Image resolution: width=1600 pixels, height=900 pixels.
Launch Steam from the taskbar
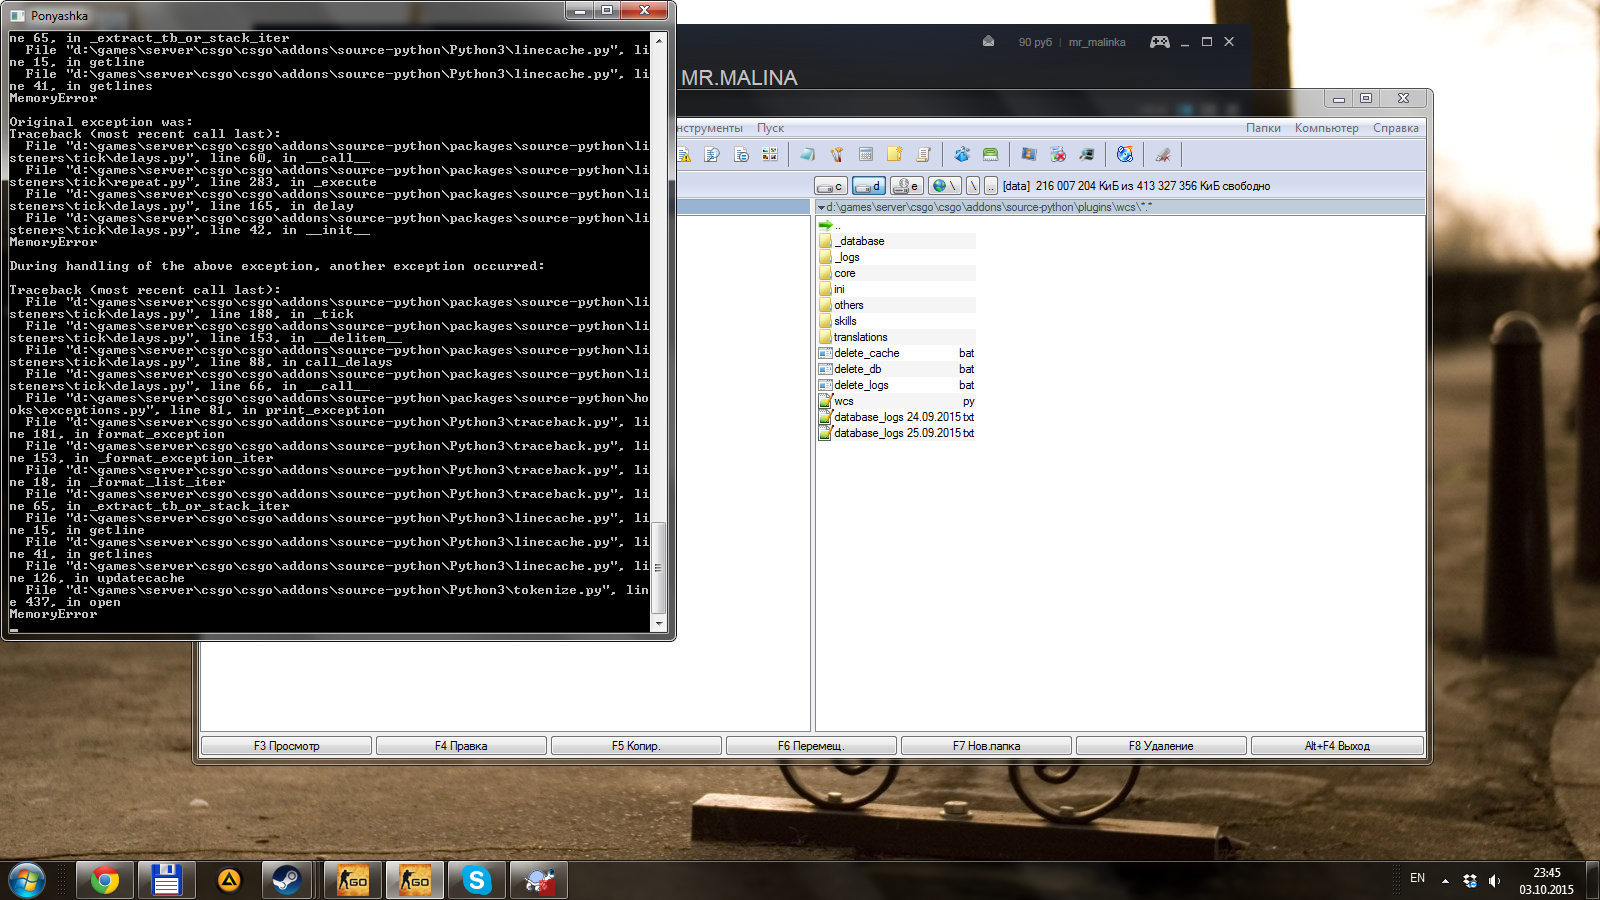coord(287,880)
